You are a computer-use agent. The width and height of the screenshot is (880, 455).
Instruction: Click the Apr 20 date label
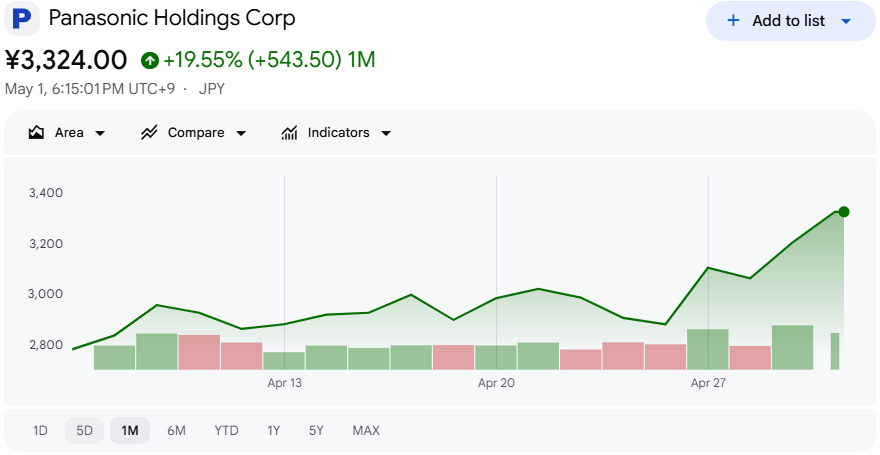(496, 383)
